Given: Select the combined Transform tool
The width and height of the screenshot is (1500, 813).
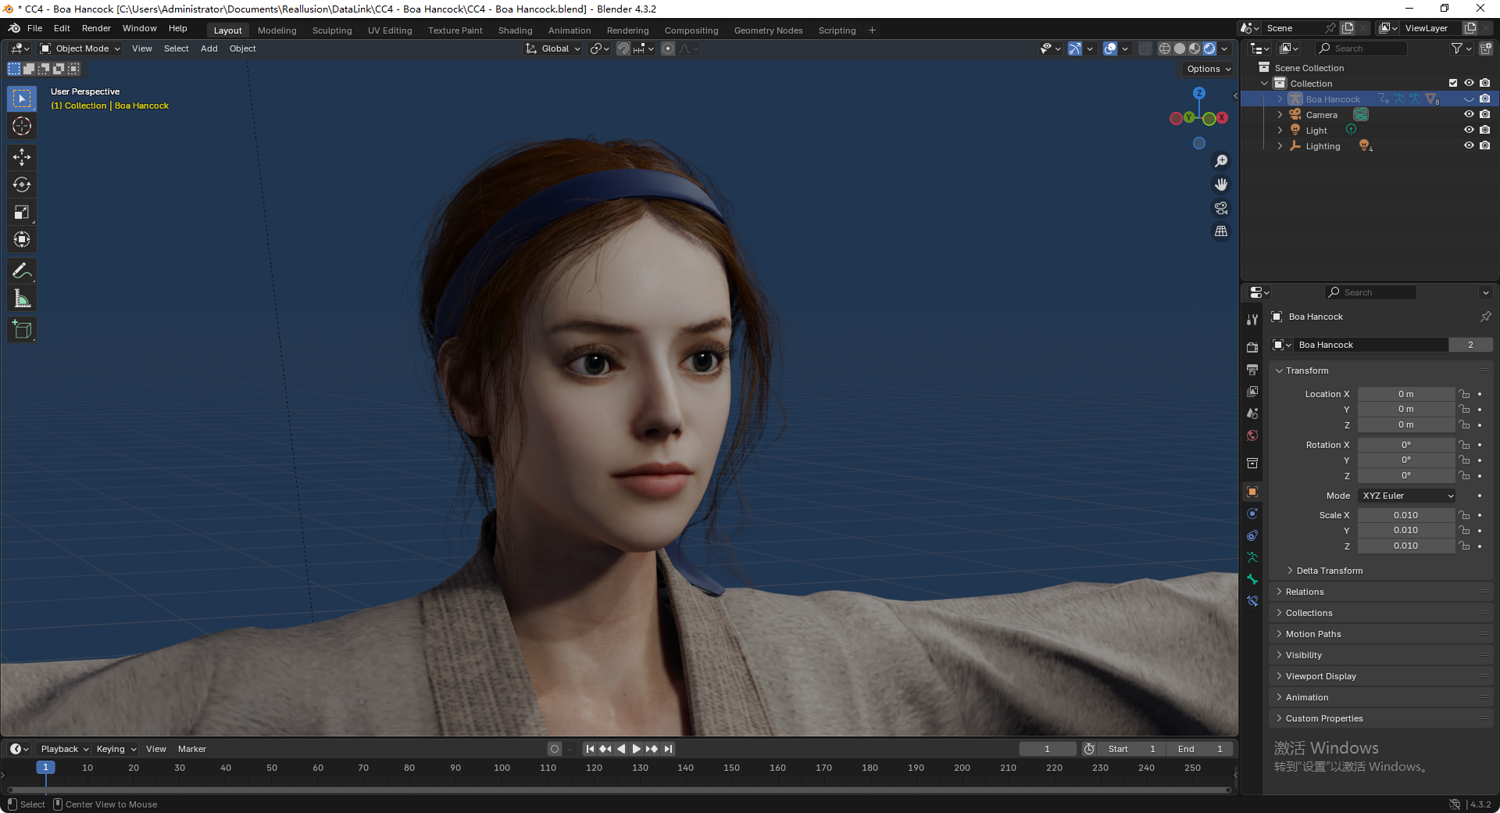Looking at the screenshot, I should (x=22, y=240).
